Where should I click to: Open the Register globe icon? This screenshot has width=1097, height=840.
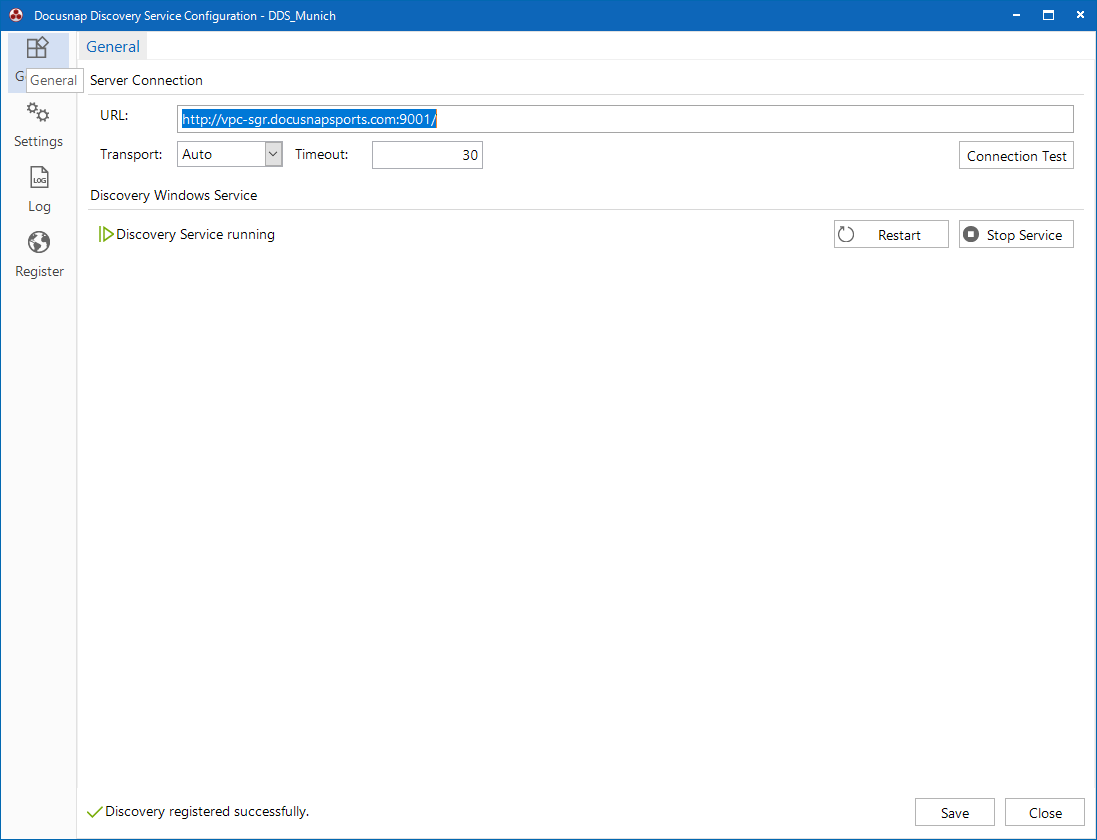tap(39, 242)
